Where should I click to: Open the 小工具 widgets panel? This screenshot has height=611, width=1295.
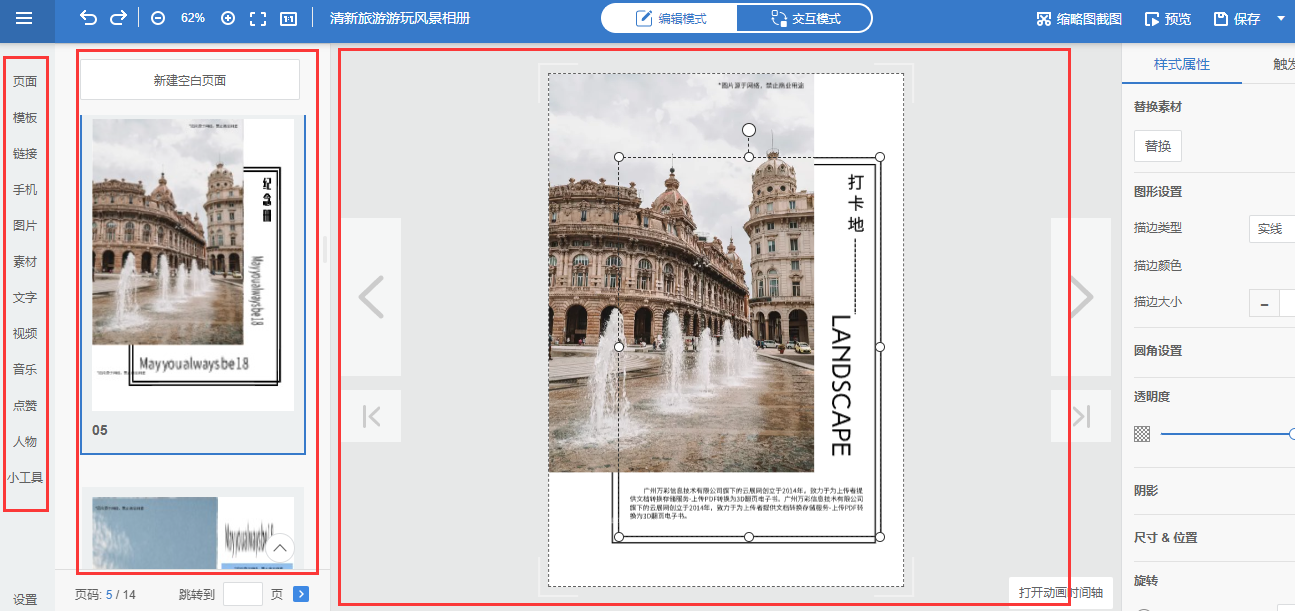pyautogui.click(x=25, y=478)
